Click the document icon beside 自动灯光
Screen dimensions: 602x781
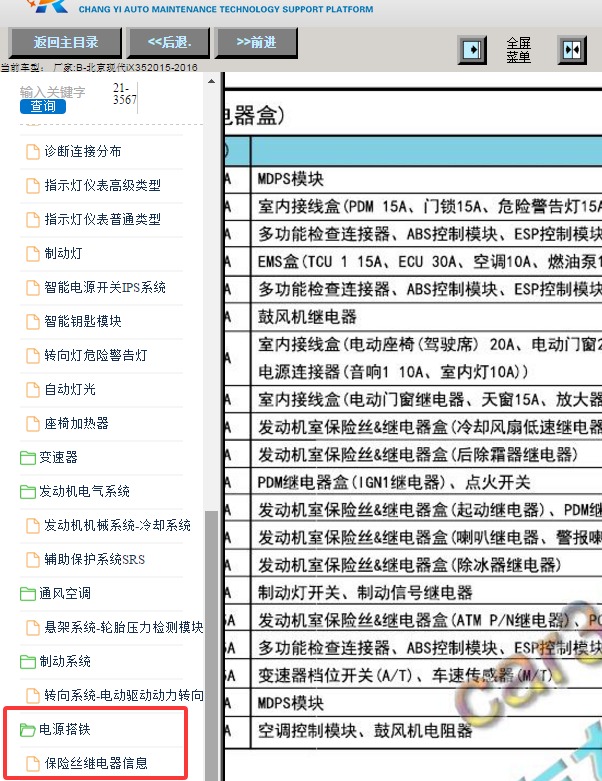(x=33, y=390)
